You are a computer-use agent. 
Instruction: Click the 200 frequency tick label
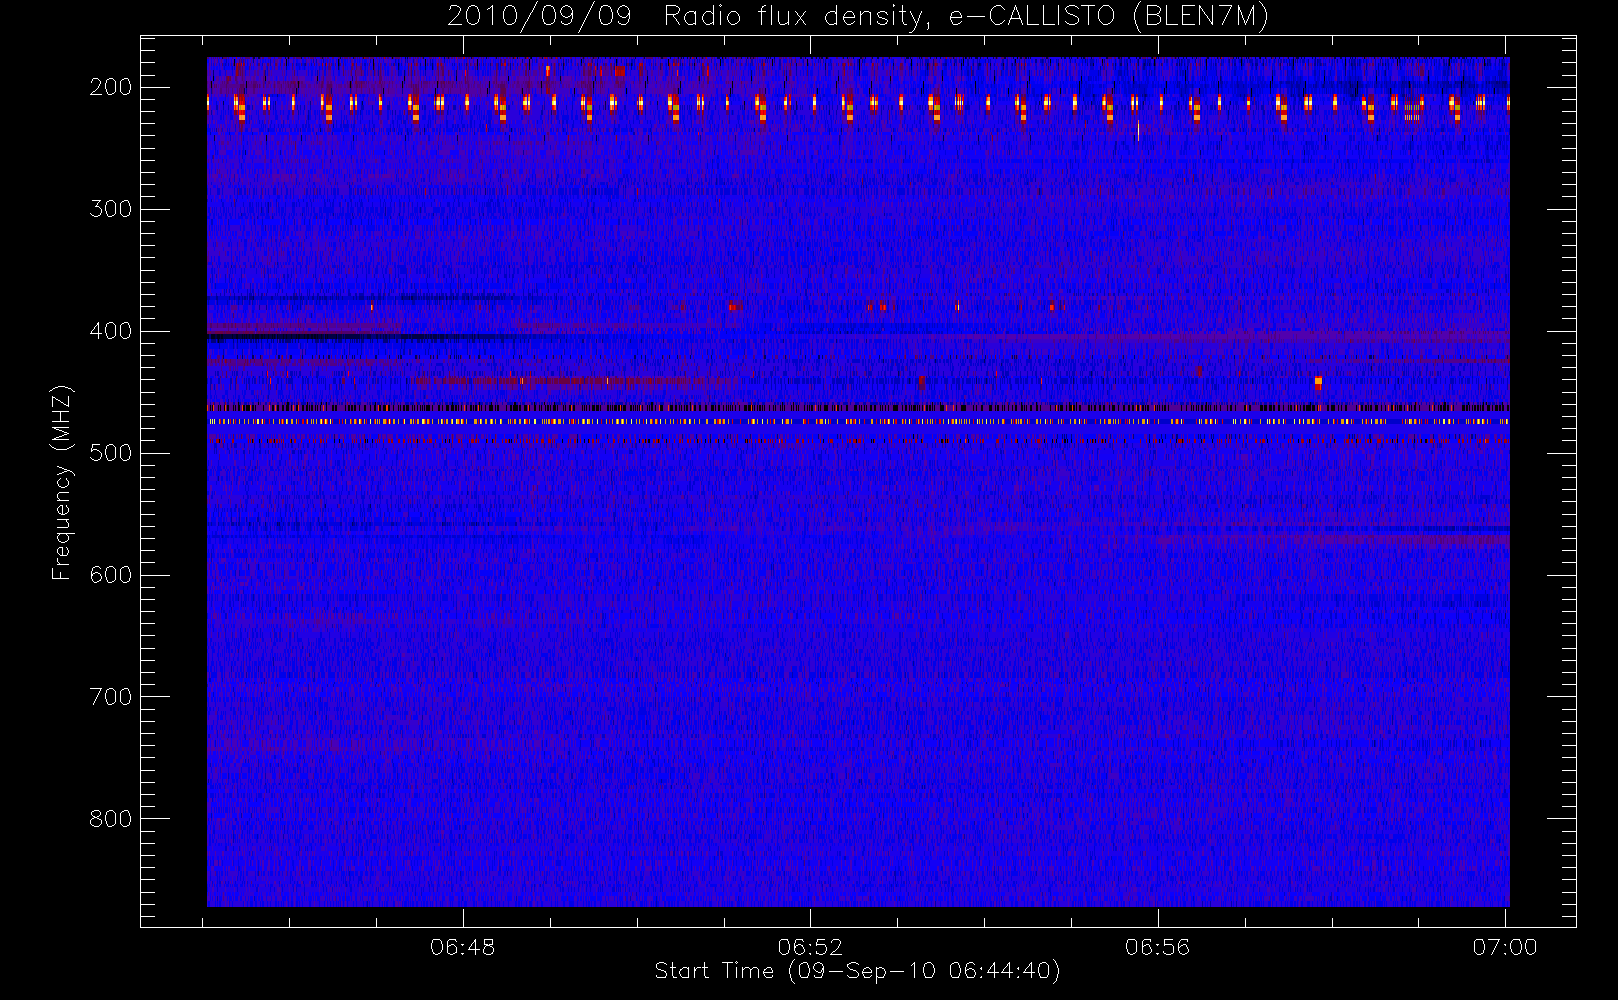tap(111, 87)
